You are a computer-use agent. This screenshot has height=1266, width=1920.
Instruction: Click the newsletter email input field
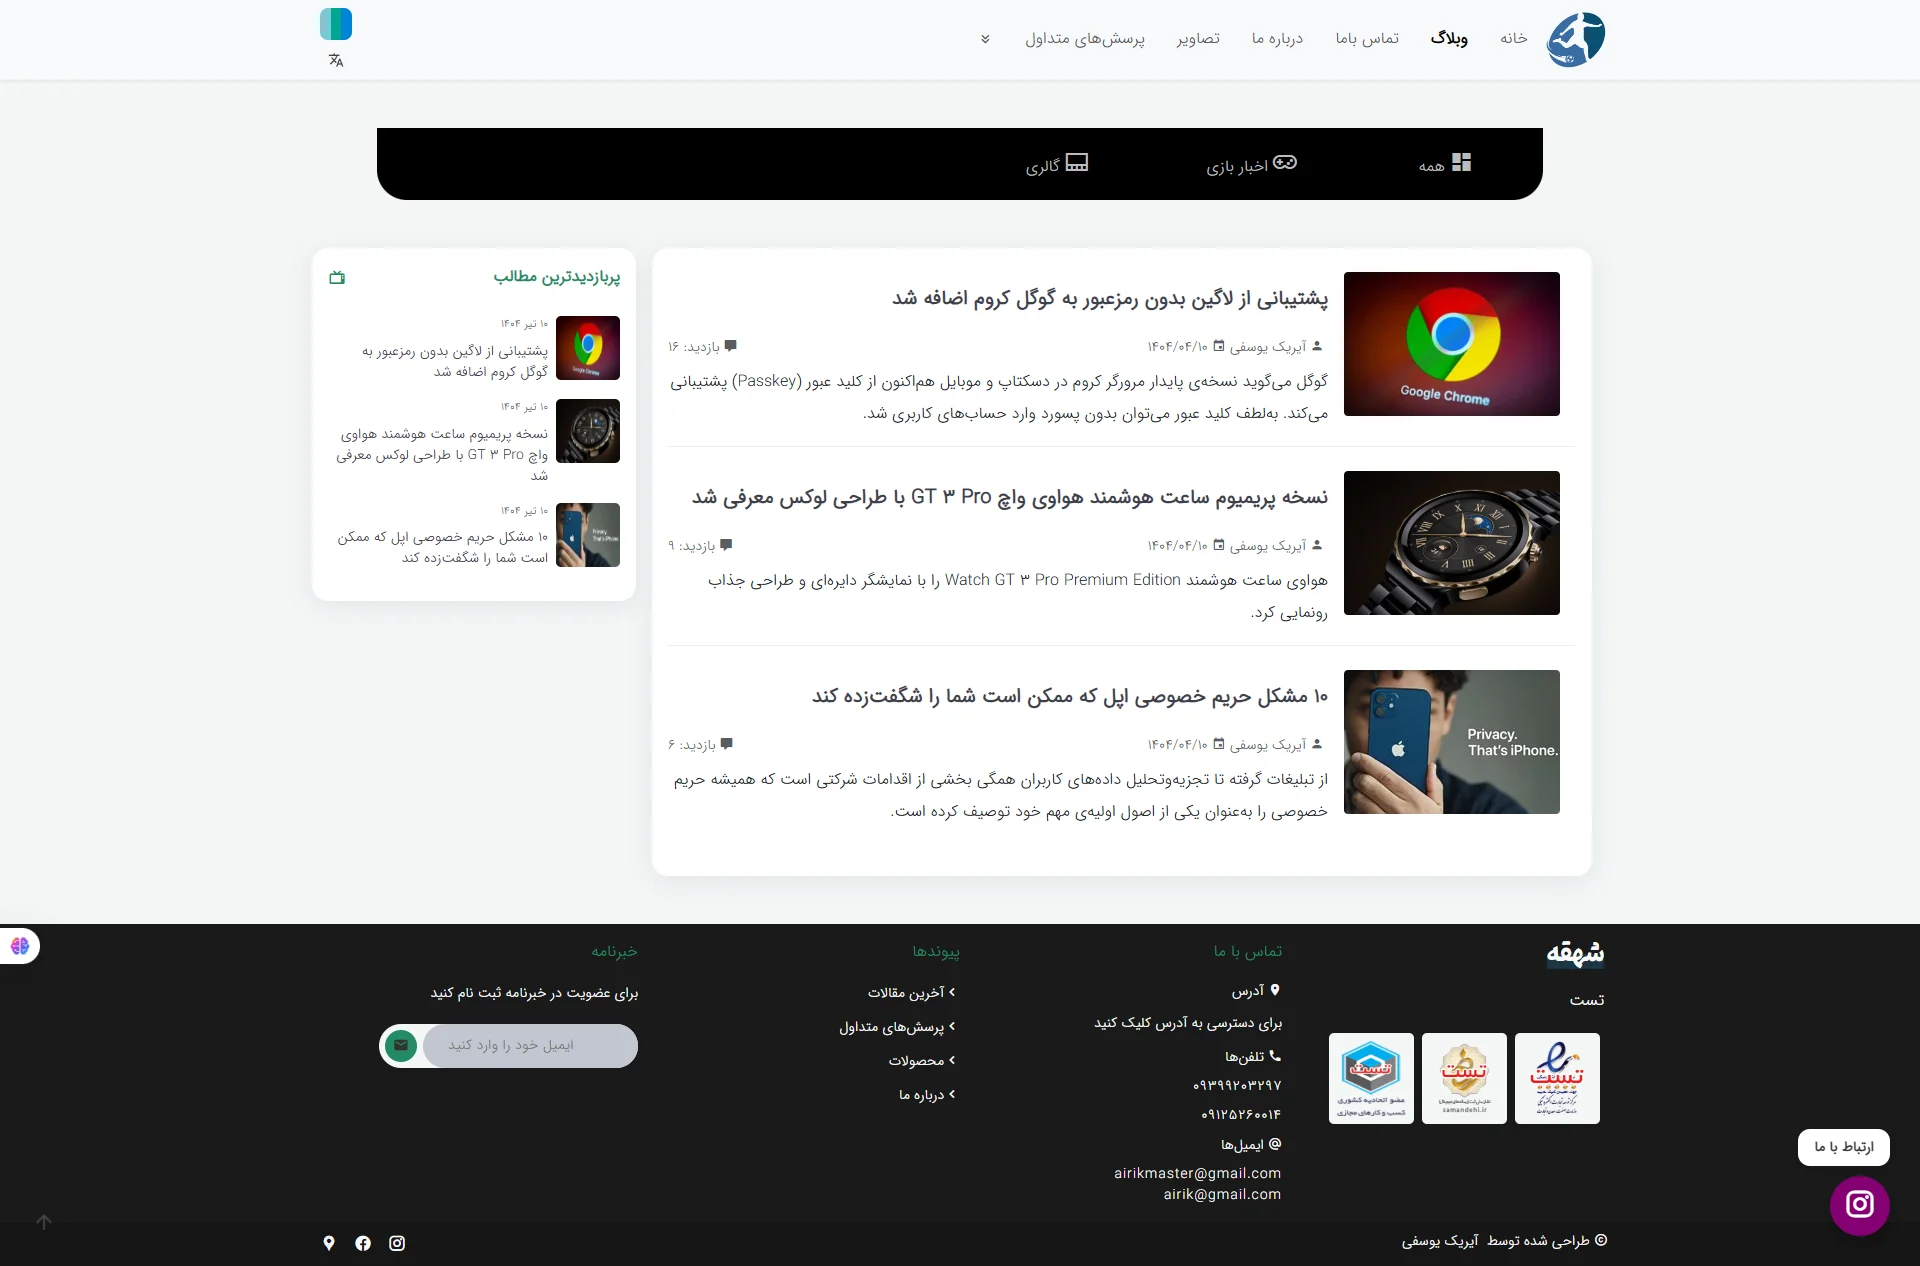pyautogui.click(x=531, y=1045)
